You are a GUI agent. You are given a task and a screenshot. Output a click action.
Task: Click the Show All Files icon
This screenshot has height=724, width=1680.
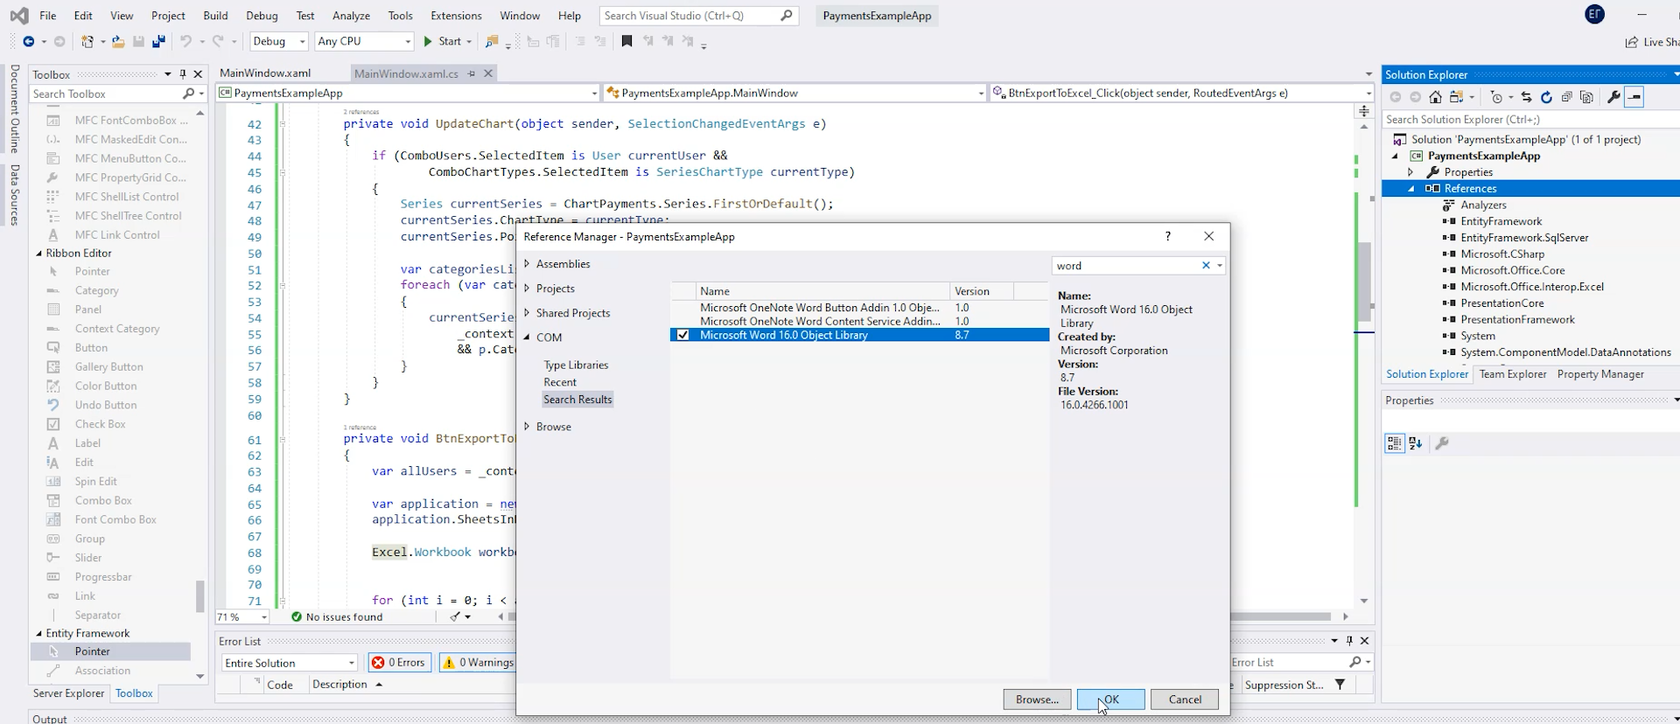[x=1587, y=97]
